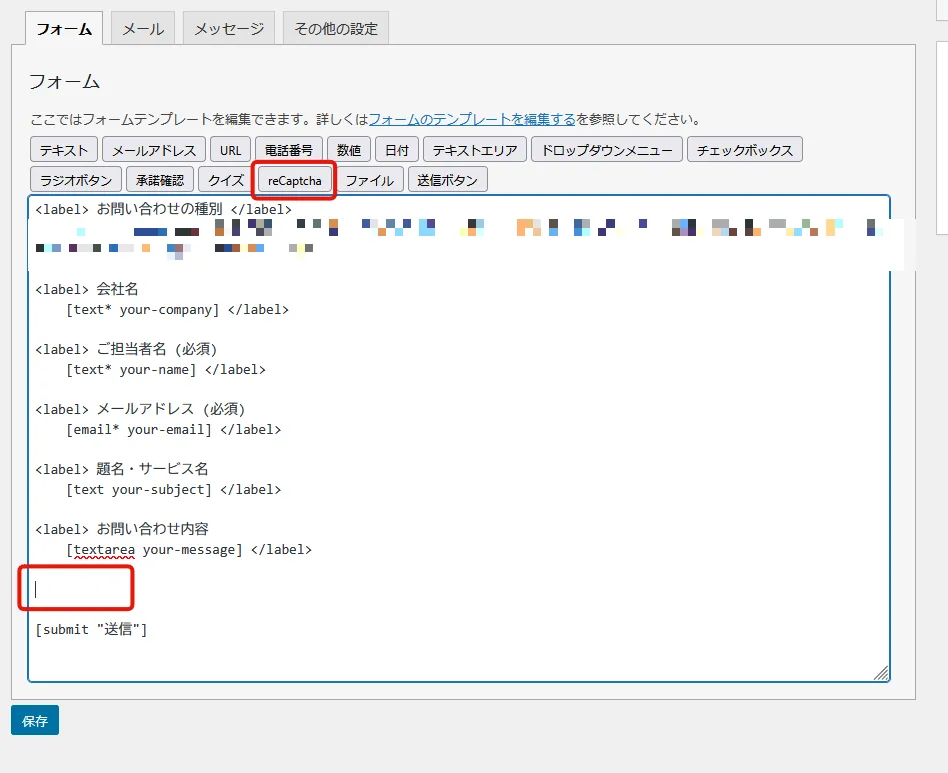Add a 日付 field tag

397,150
